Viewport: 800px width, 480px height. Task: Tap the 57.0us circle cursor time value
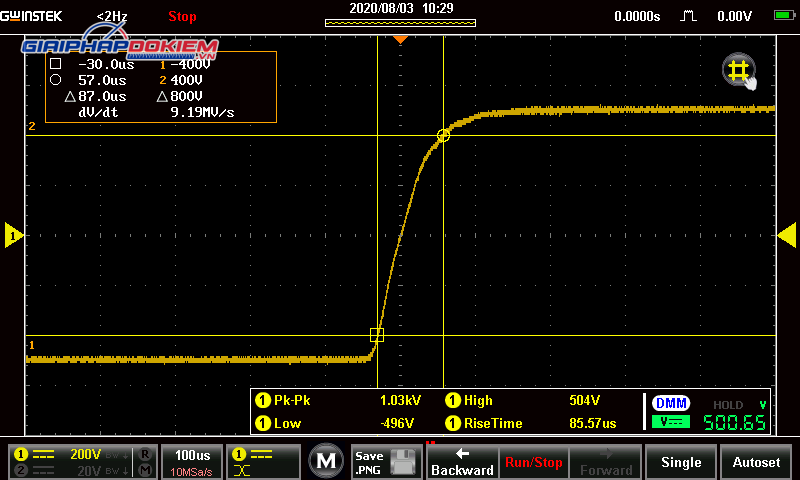tap(102, 80)
